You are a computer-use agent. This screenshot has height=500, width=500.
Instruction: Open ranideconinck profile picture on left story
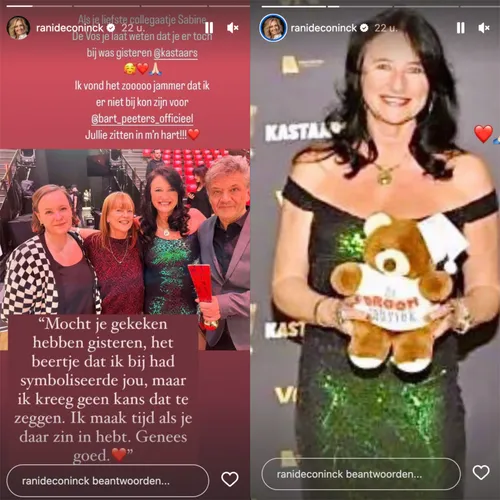click(18, 28)
